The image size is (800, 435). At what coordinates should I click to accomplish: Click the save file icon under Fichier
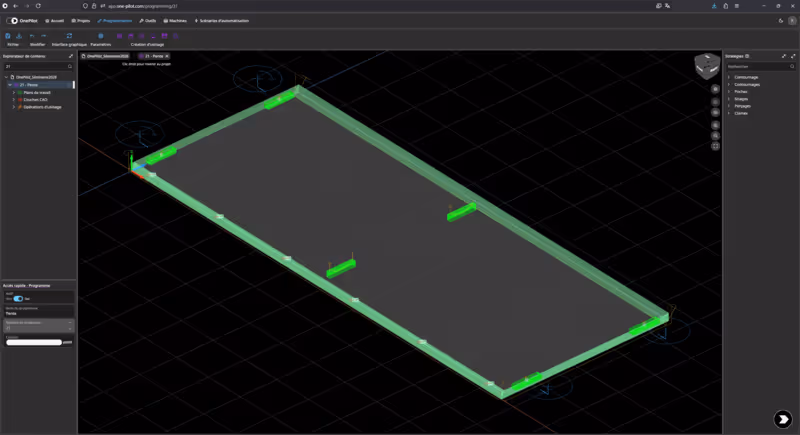coord(8,36)
